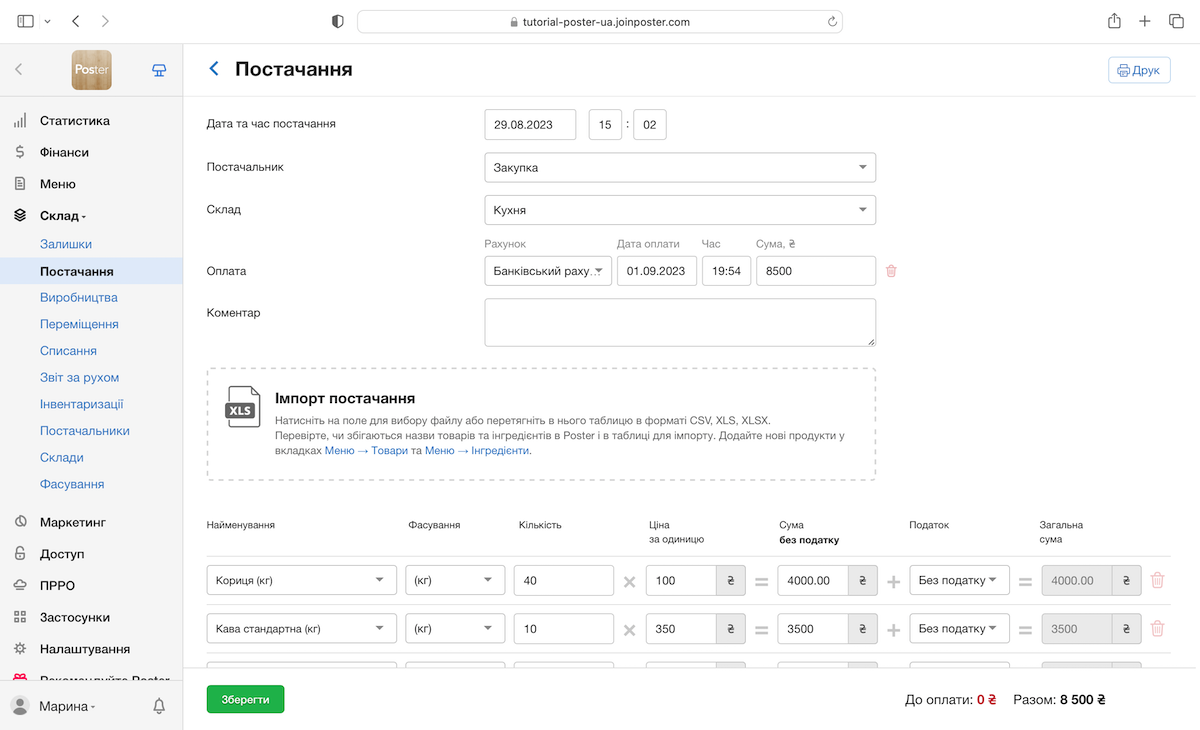This screenshot has height=730, width=1200.
Task: Click the supply minutes field 02
Action: coord(650,125)
